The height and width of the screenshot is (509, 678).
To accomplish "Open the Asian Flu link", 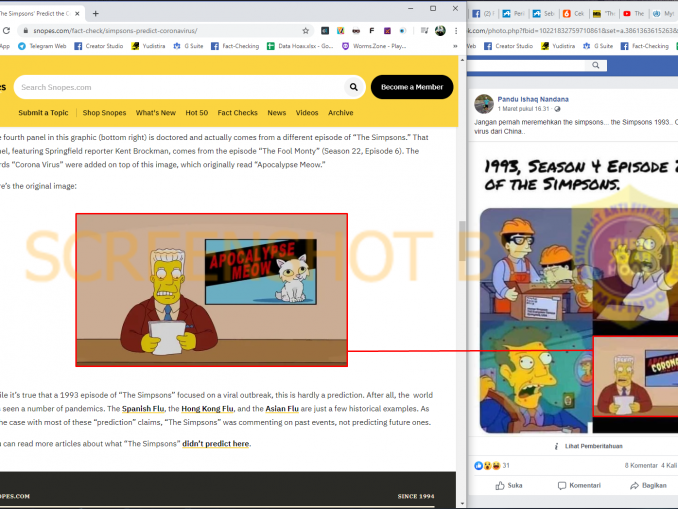I will pyautogui.click(x=282, y=409).
